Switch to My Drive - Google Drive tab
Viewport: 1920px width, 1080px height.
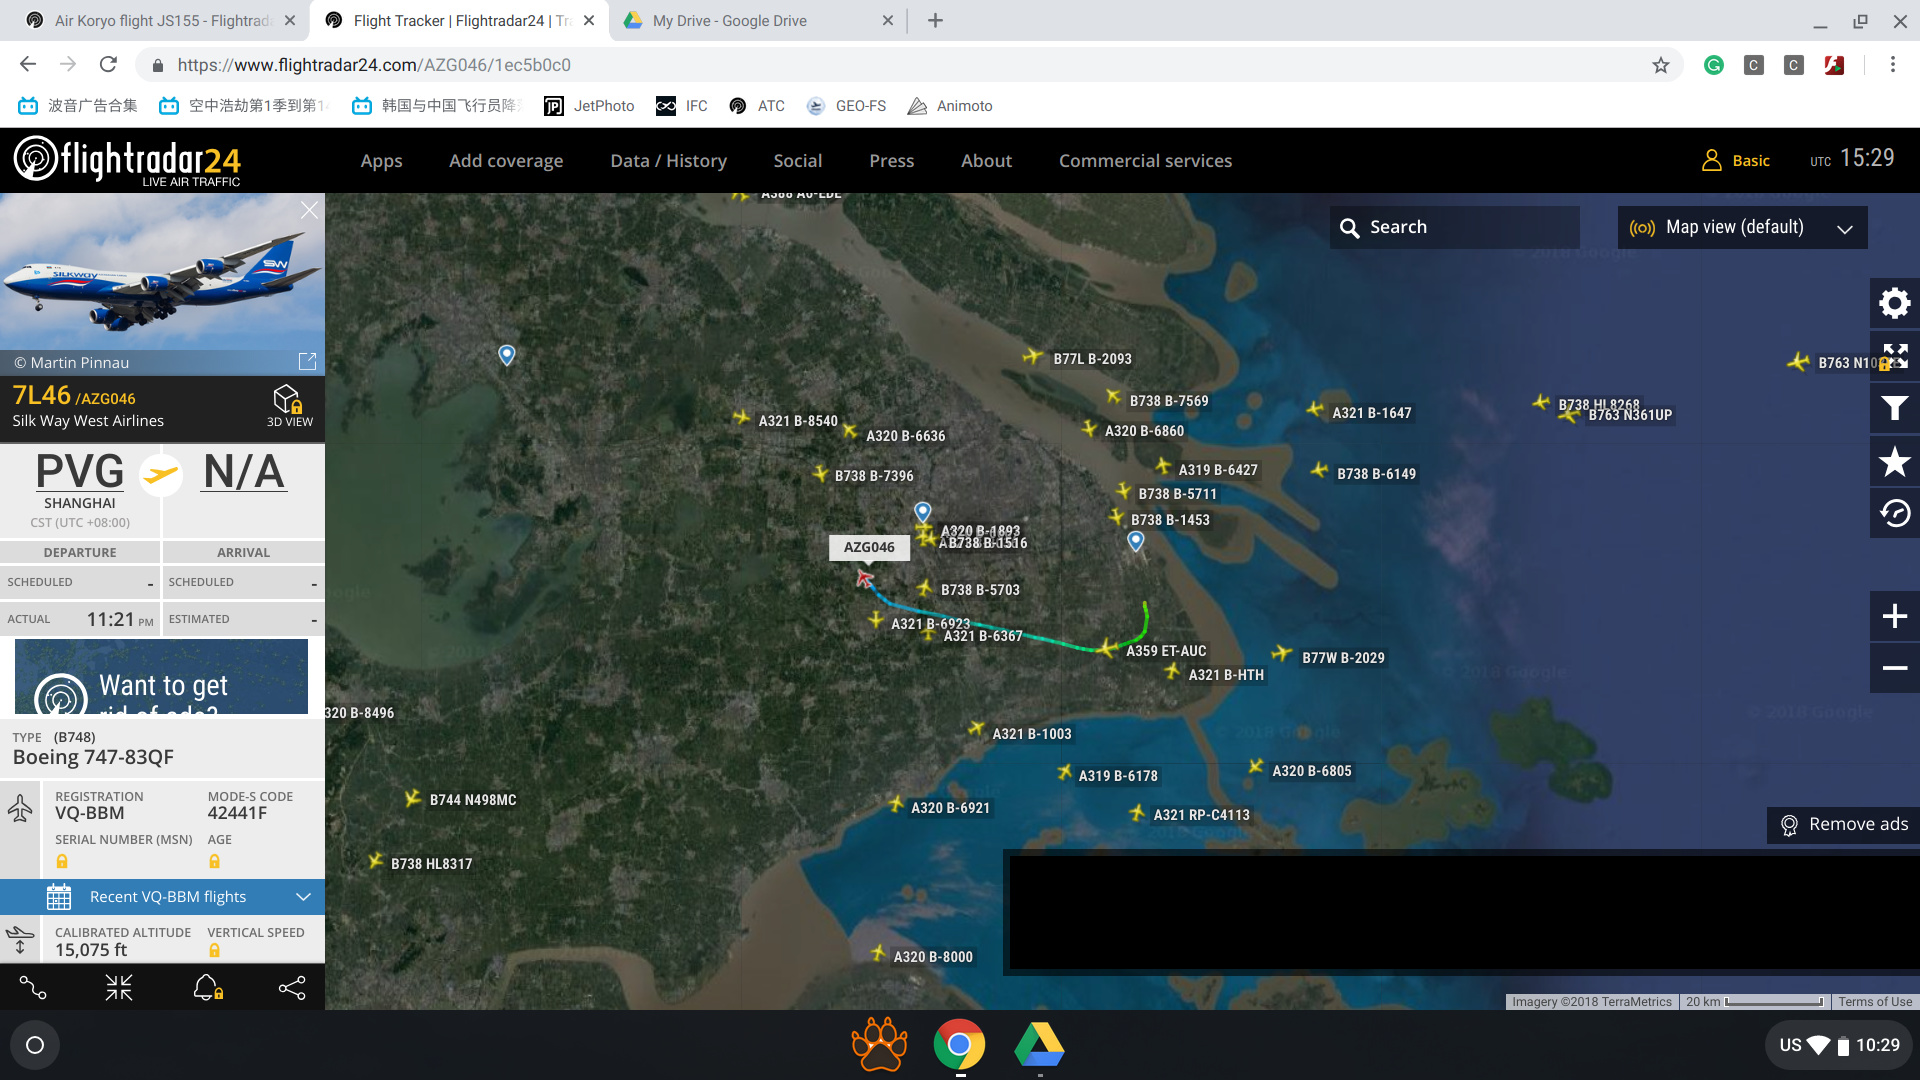click(730, 20)
